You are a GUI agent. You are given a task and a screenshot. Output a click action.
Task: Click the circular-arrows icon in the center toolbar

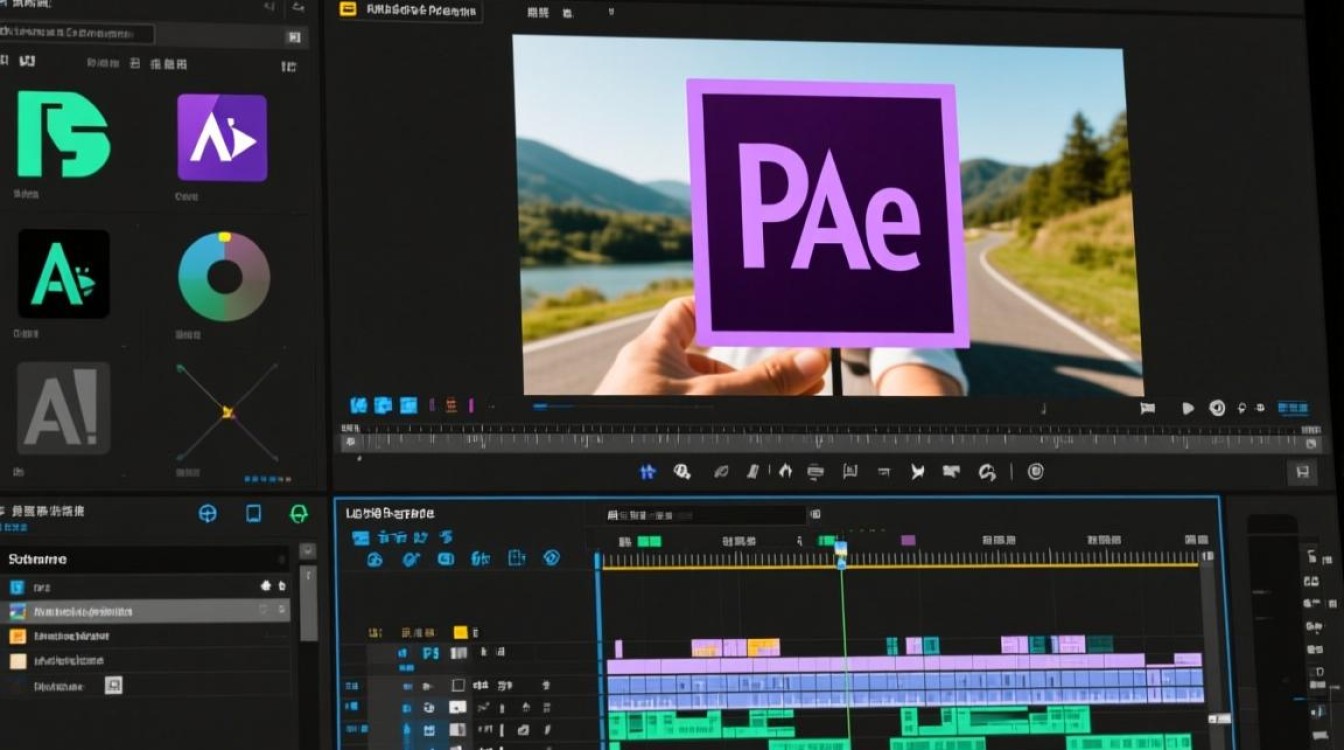coord(987,471)
